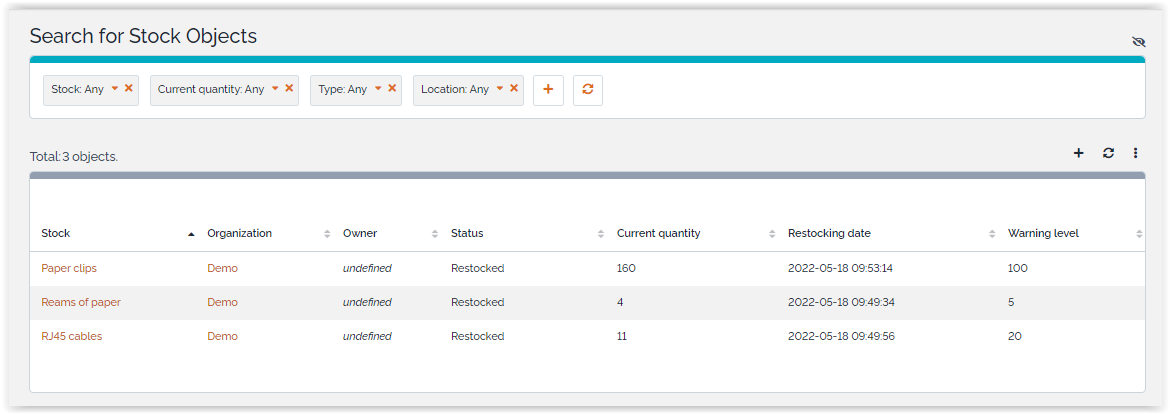Open the list's three-dot options menu
1170x414 pixels.
point(1136,153)
